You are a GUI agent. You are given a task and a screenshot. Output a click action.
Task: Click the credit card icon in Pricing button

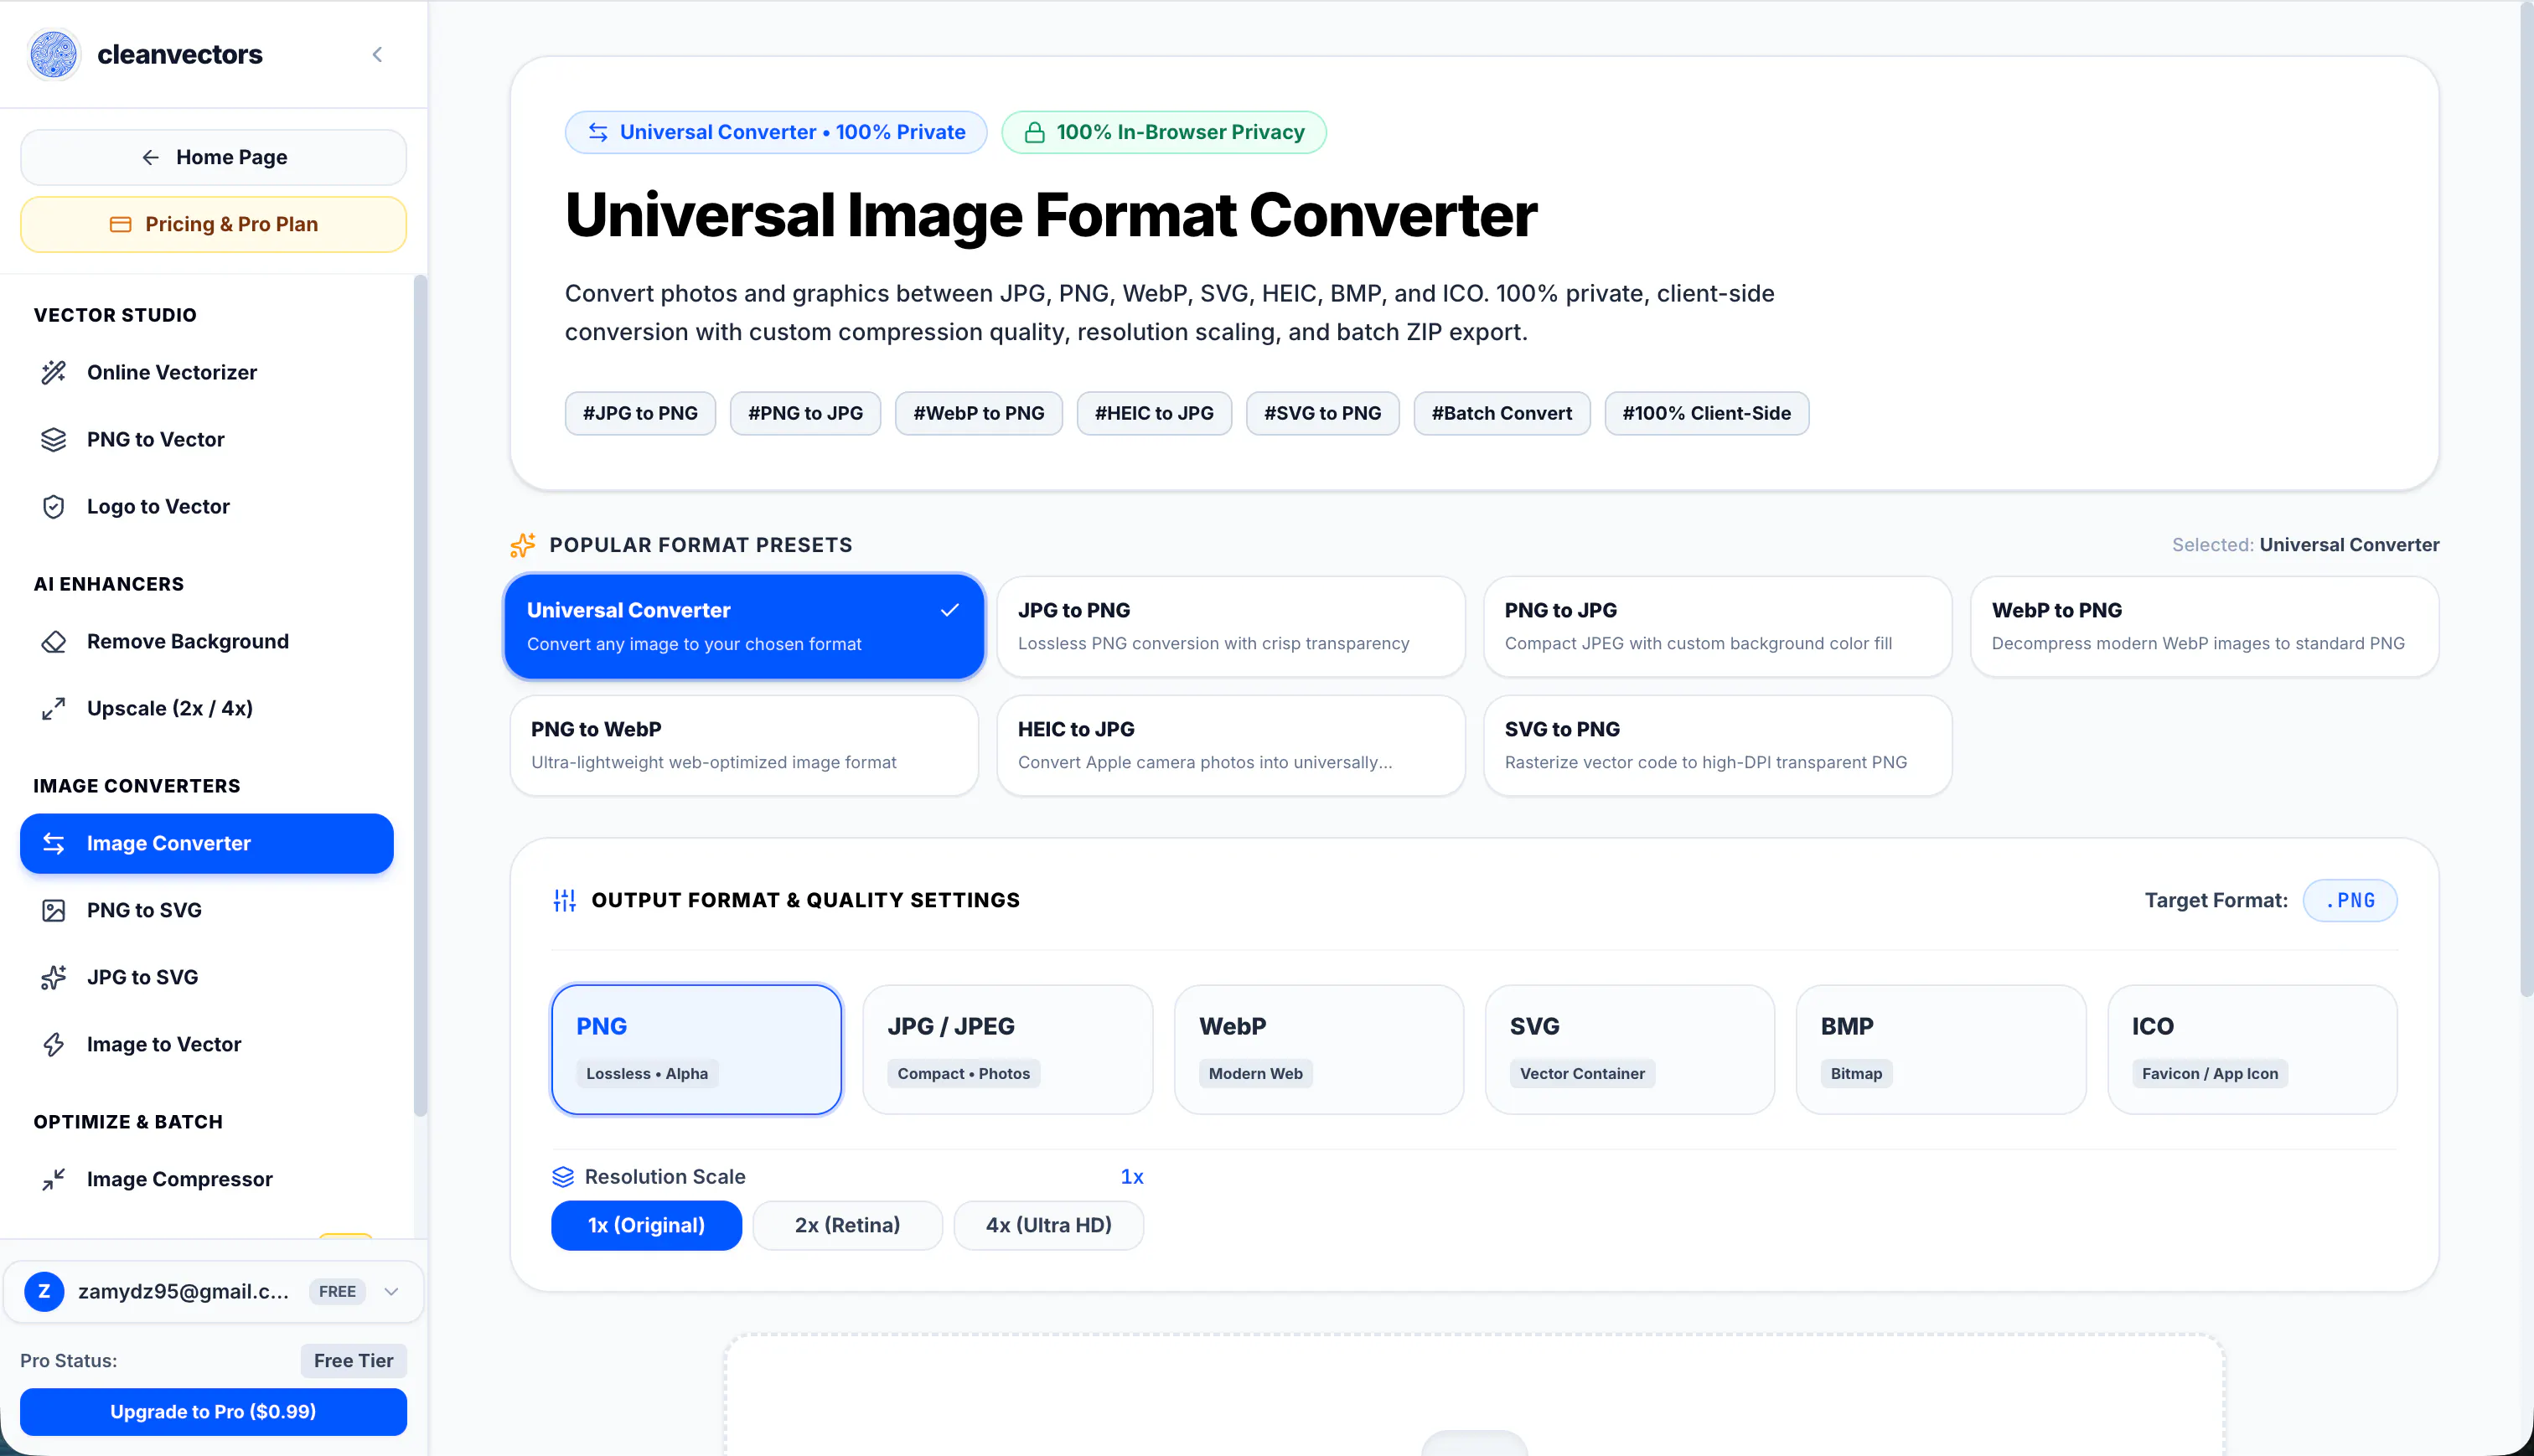coord(120,224)
